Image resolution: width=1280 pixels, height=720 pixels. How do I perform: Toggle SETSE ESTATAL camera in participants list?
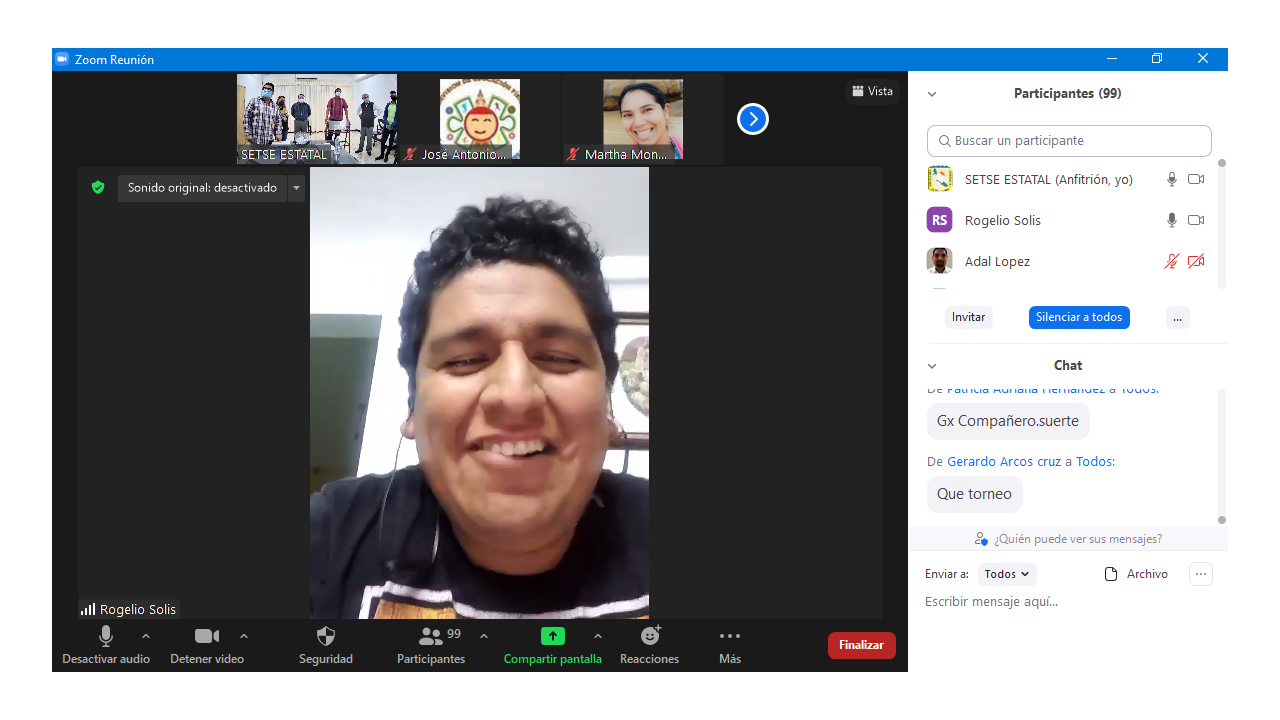pos(1196,179)
